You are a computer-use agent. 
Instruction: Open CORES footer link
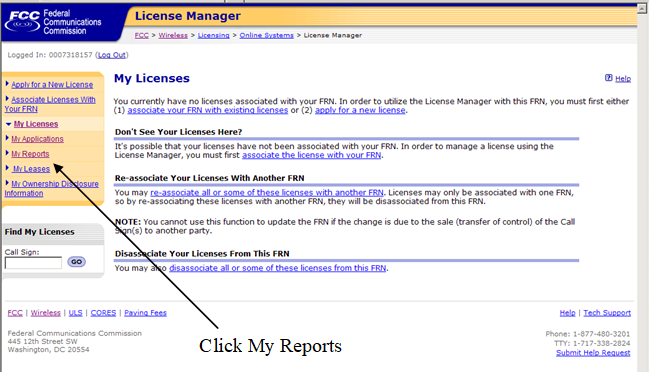point(103,313)
